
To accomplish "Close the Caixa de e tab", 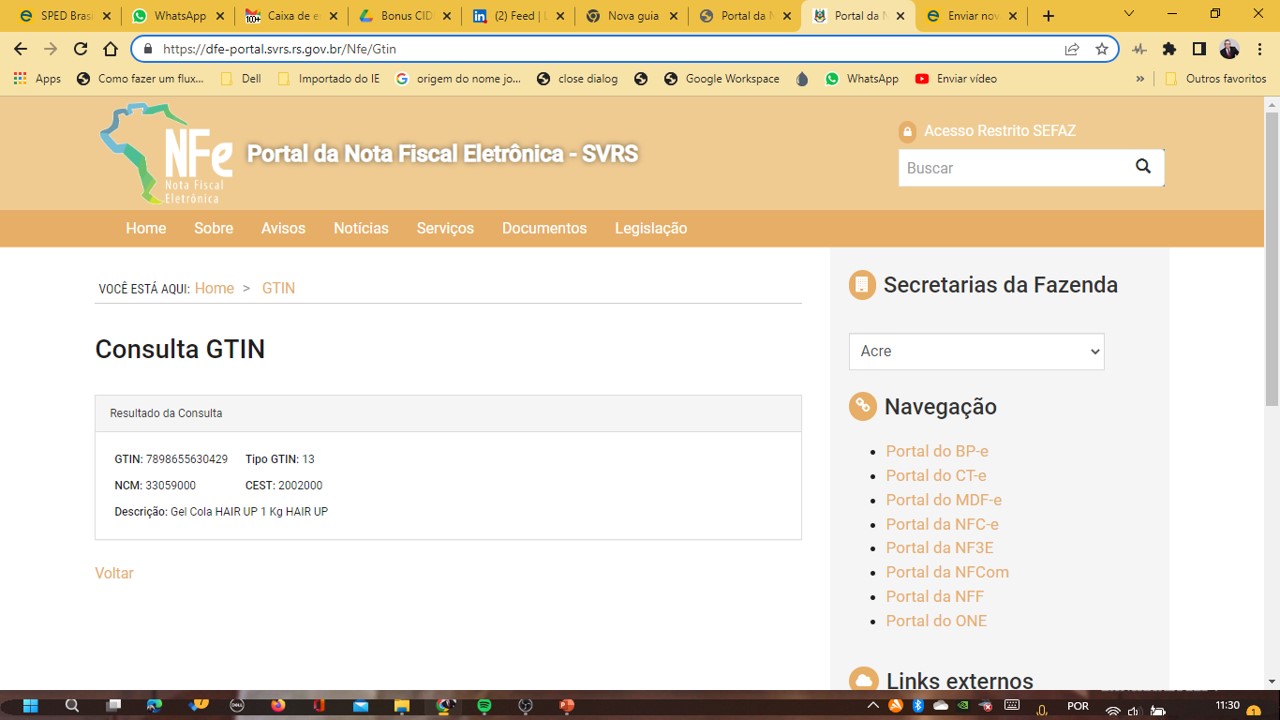I will 334,16.
